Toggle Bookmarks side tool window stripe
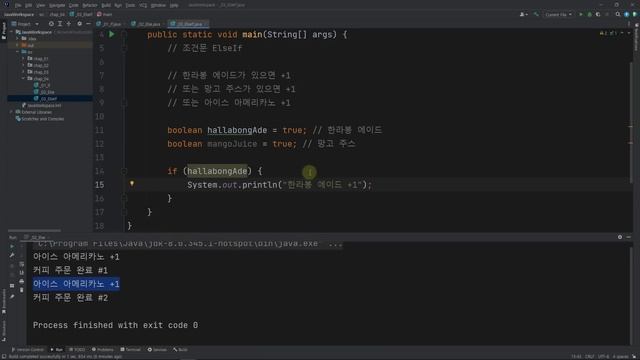The height and width of the screenshot is (360, 640). [4, 300]
